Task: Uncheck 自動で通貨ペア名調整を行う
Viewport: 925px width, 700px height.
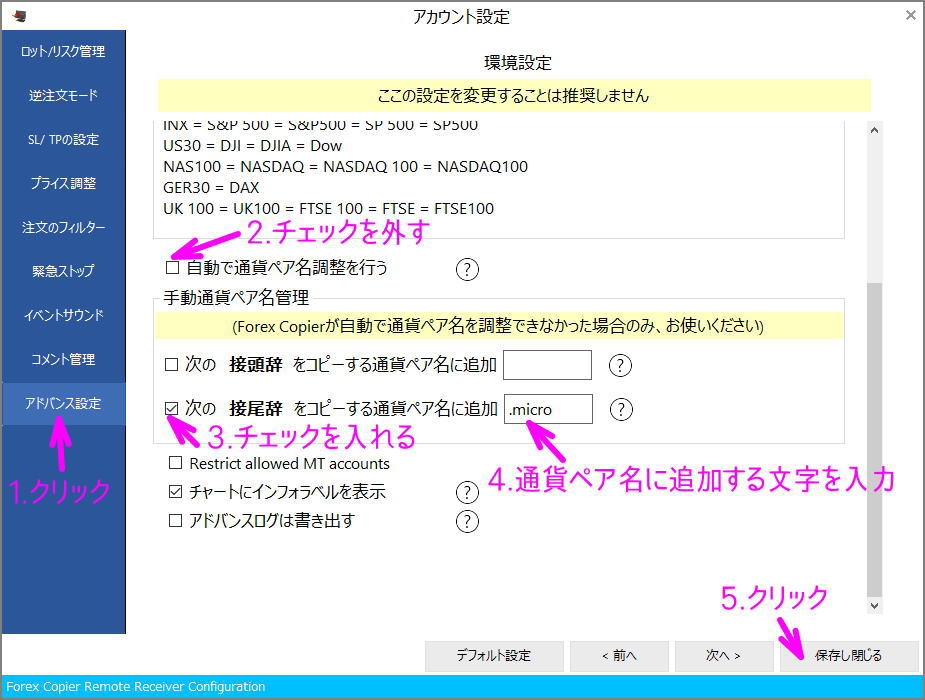Action: click(x=173, y=268)
